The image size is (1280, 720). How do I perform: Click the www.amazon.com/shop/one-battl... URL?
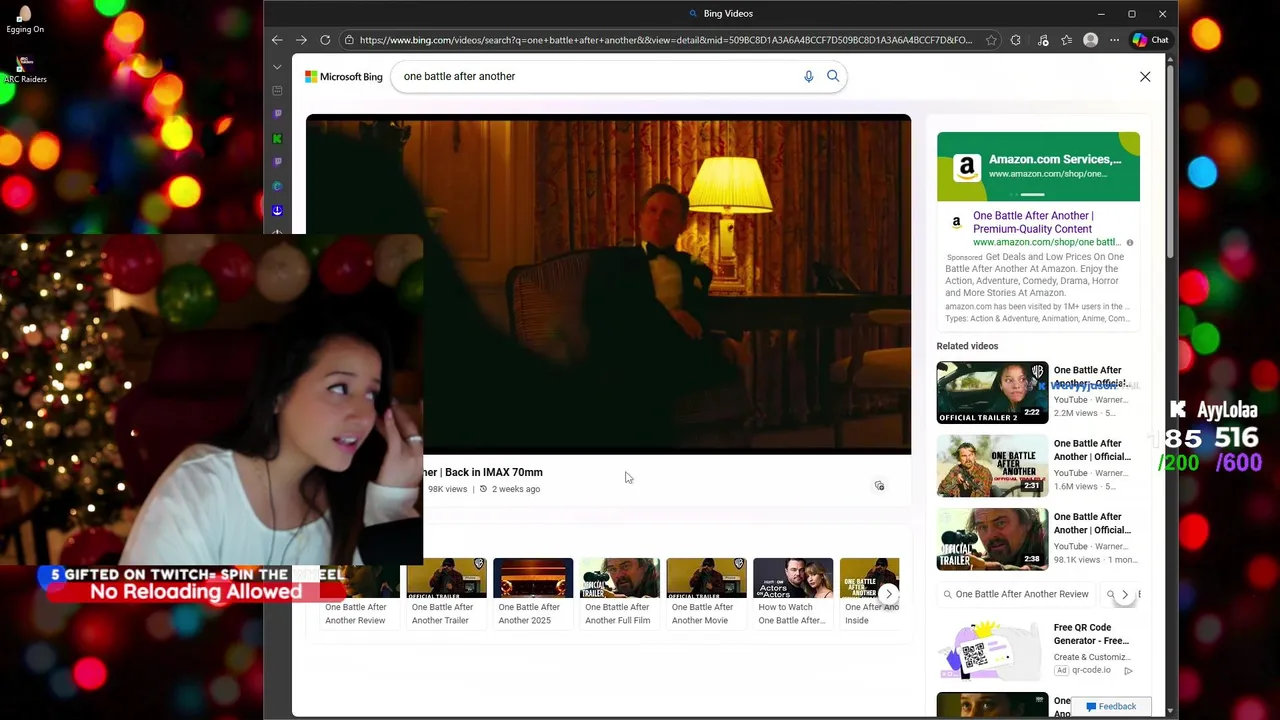click(1046, 242)
